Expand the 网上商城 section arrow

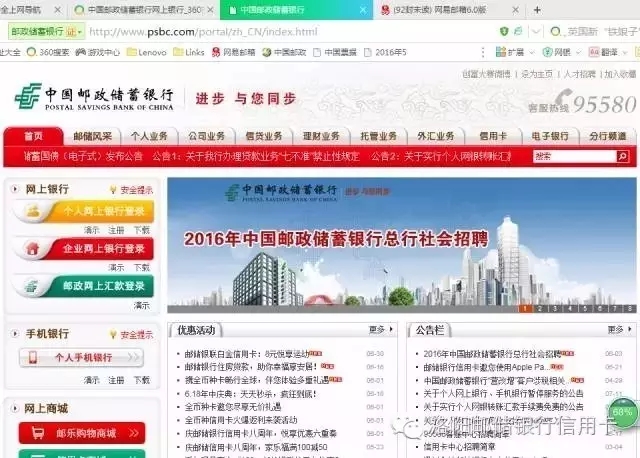(x=15, y=408)
